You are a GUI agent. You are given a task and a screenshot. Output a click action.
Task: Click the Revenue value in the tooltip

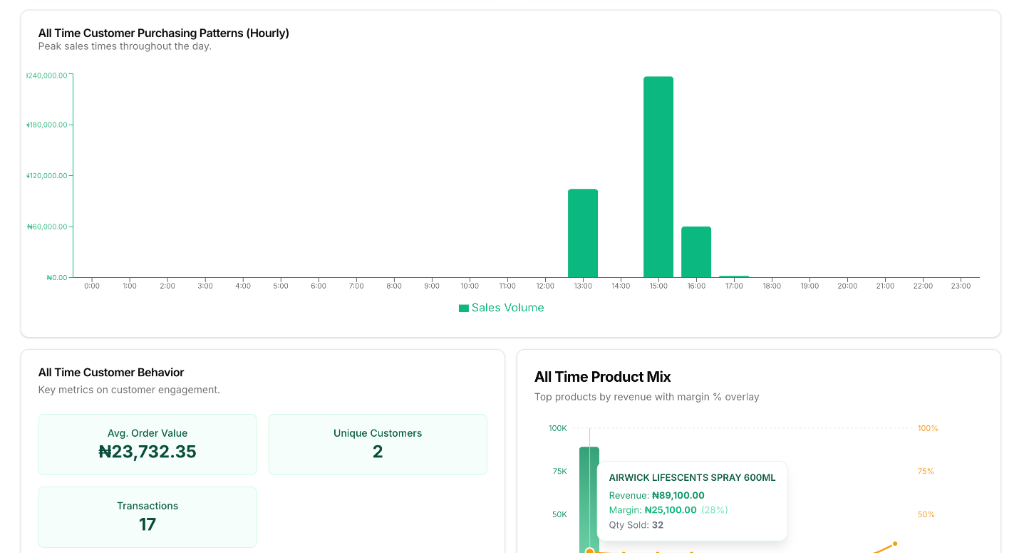677,495
